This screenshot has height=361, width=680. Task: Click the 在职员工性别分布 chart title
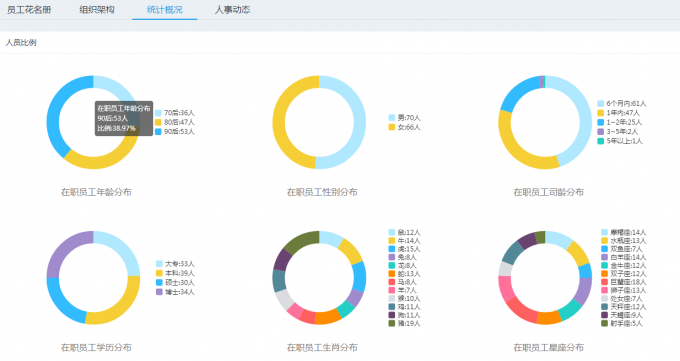click(x=322, y=192)
